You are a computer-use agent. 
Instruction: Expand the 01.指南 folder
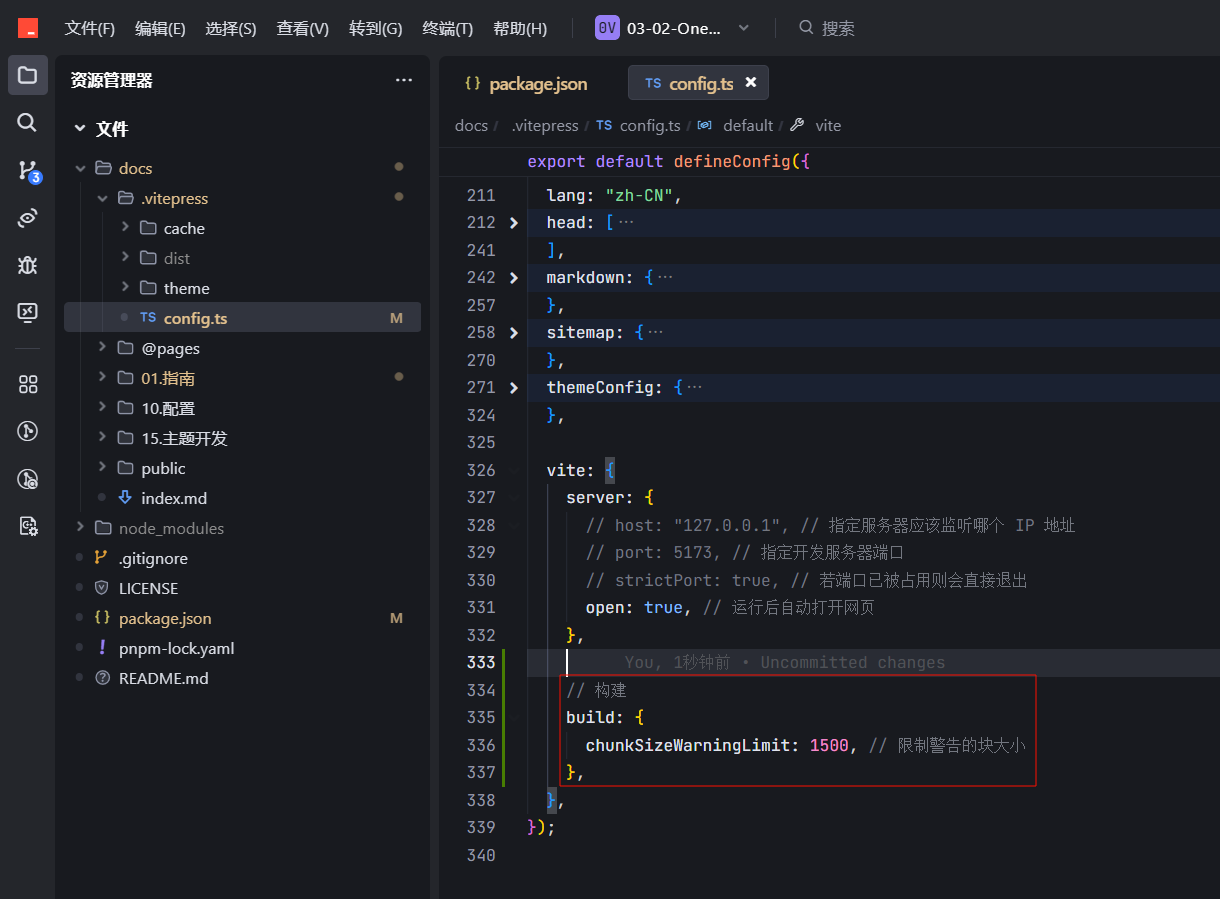pyautogui.click(x=102, y=378)
